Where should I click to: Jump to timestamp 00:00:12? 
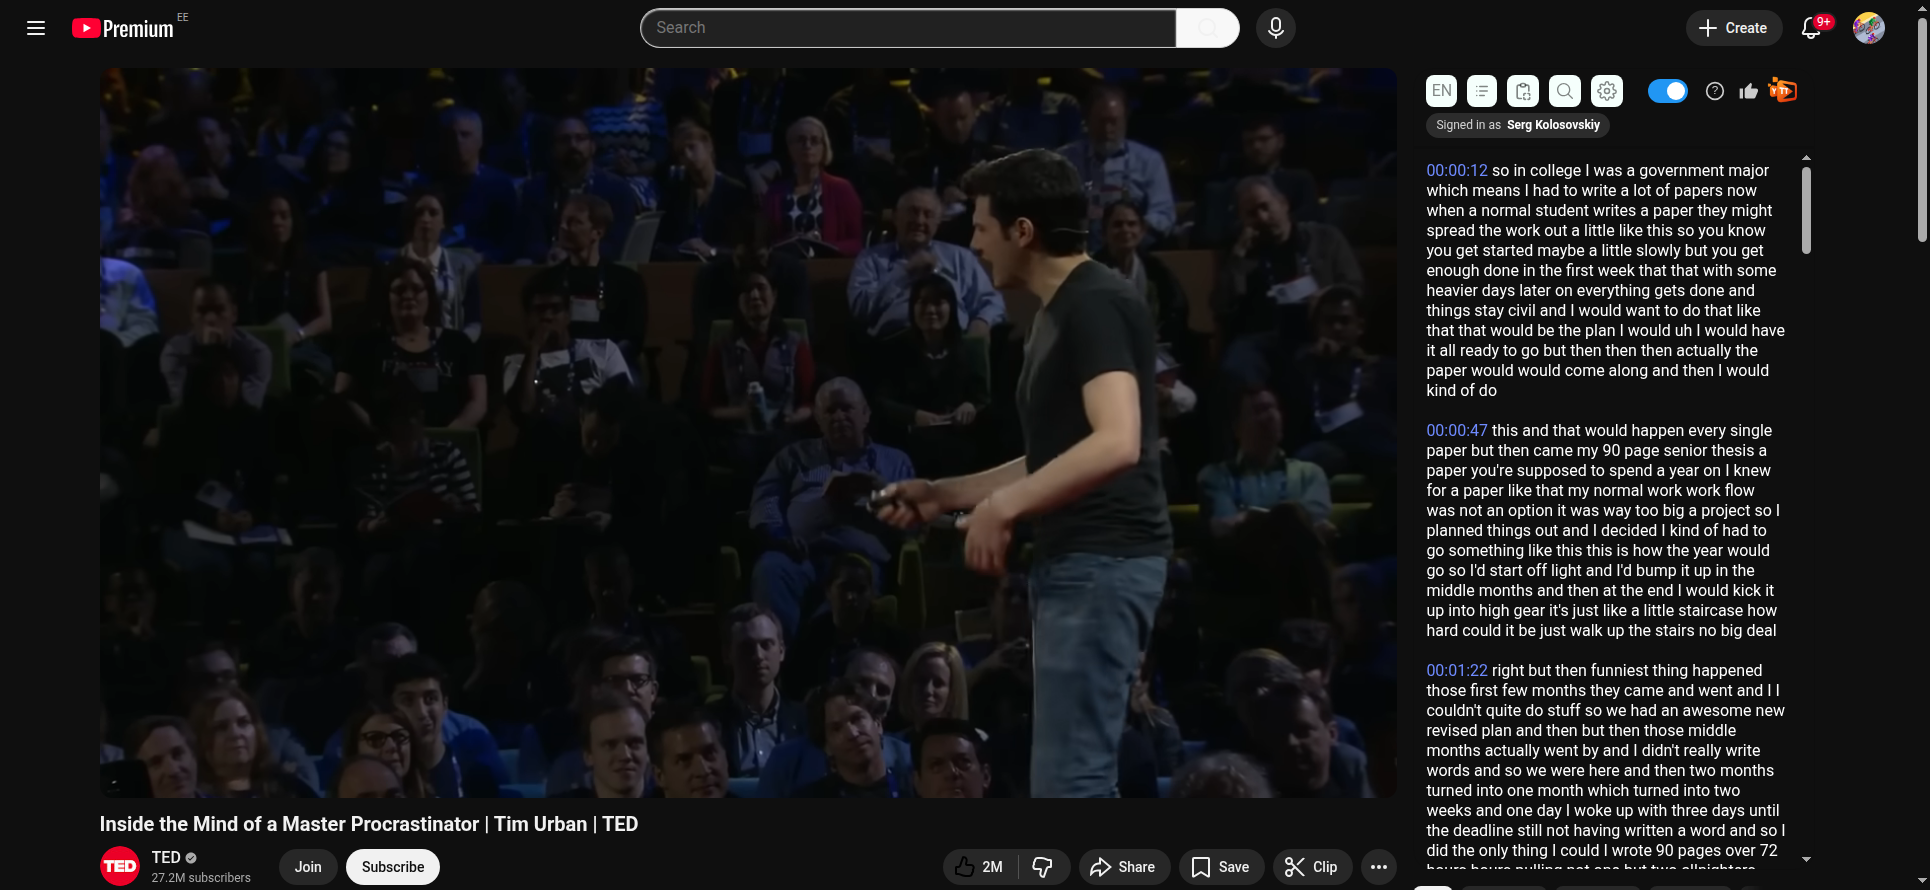(1457, 171)
